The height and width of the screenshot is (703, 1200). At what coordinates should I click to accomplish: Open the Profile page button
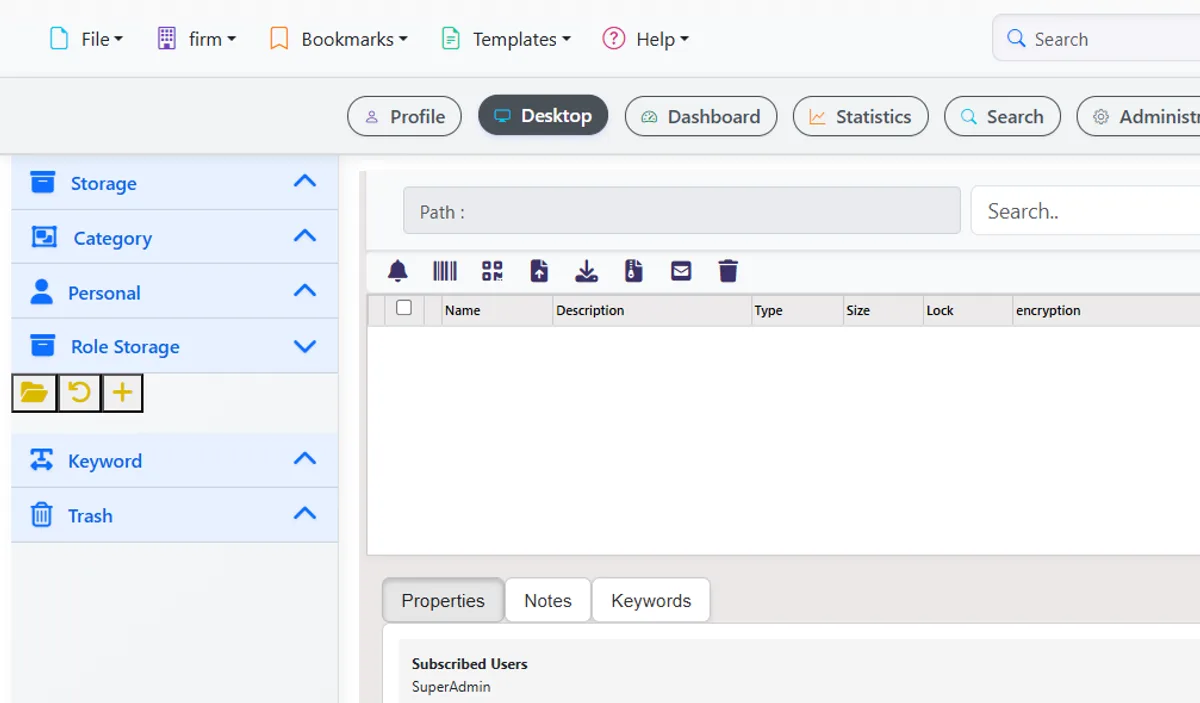[x=404, y=116]
